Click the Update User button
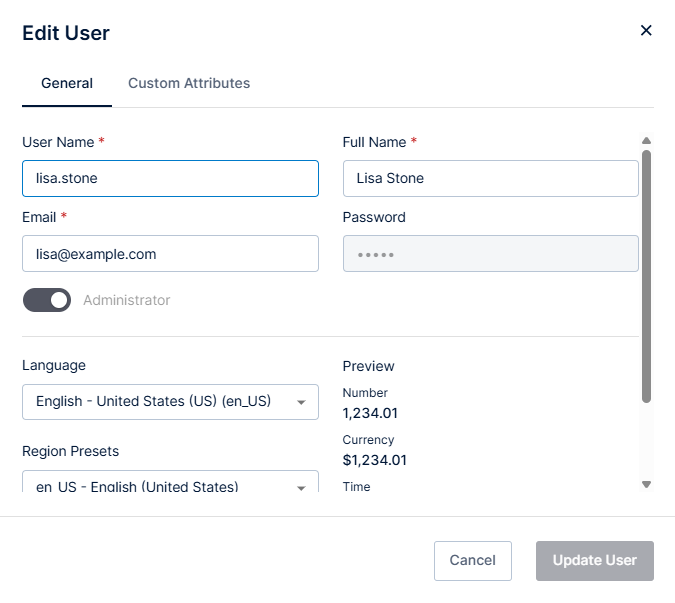The height and width of the screenshot is (603, 675). 594,560
